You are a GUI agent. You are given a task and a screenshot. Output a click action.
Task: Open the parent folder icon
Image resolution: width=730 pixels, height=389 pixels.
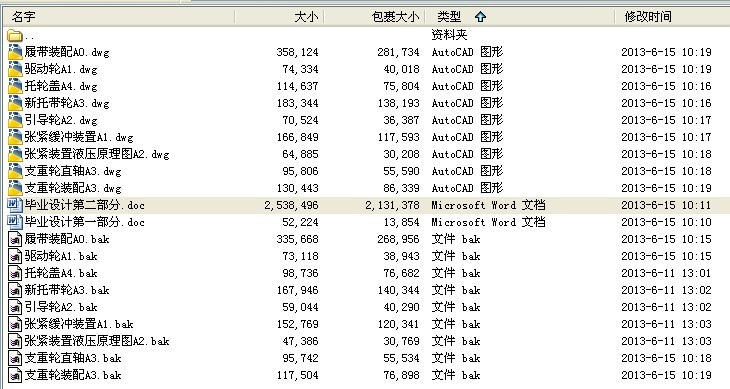click(15, 35)
